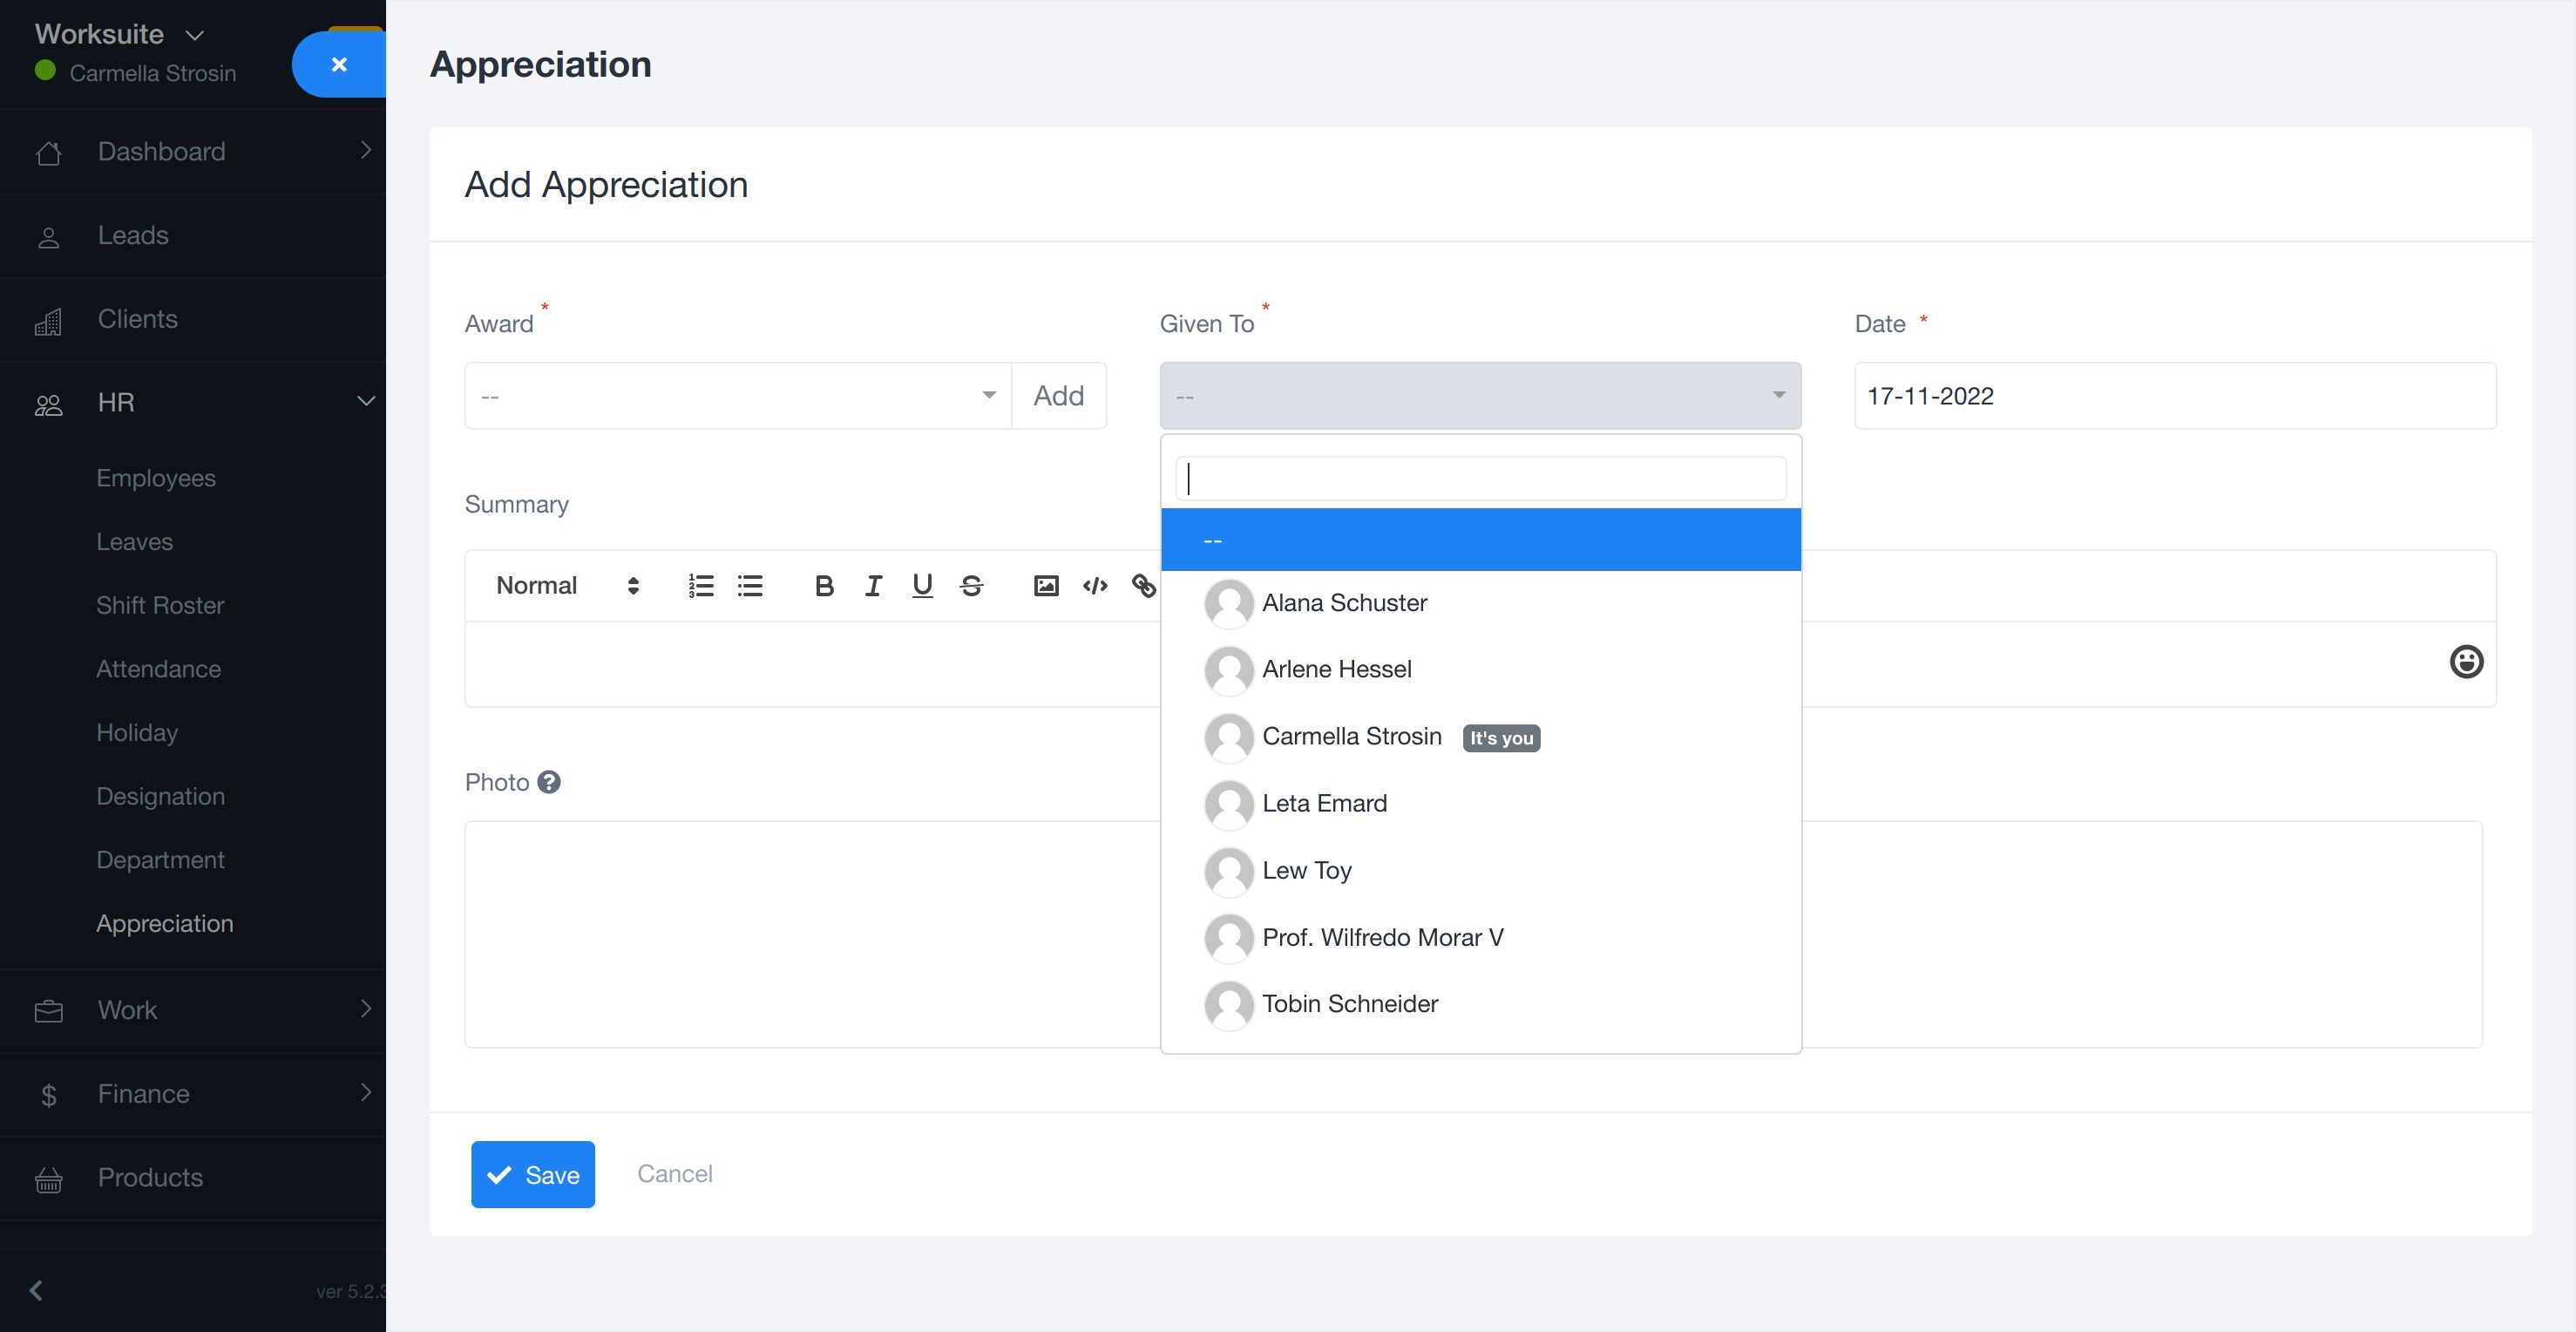Choose Tobin Schneider in Given To list
The height and width of the screenshot is (1332, 2576).
coord(1349,1003)
